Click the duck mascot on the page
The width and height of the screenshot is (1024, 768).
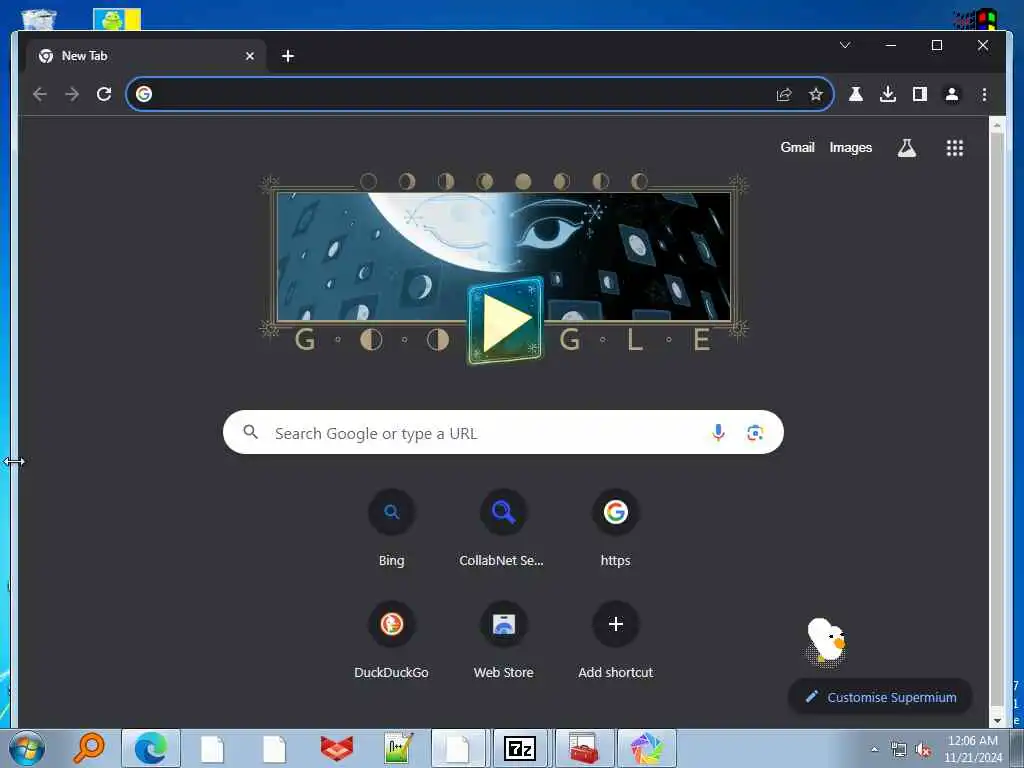click(x=826, y=642)
